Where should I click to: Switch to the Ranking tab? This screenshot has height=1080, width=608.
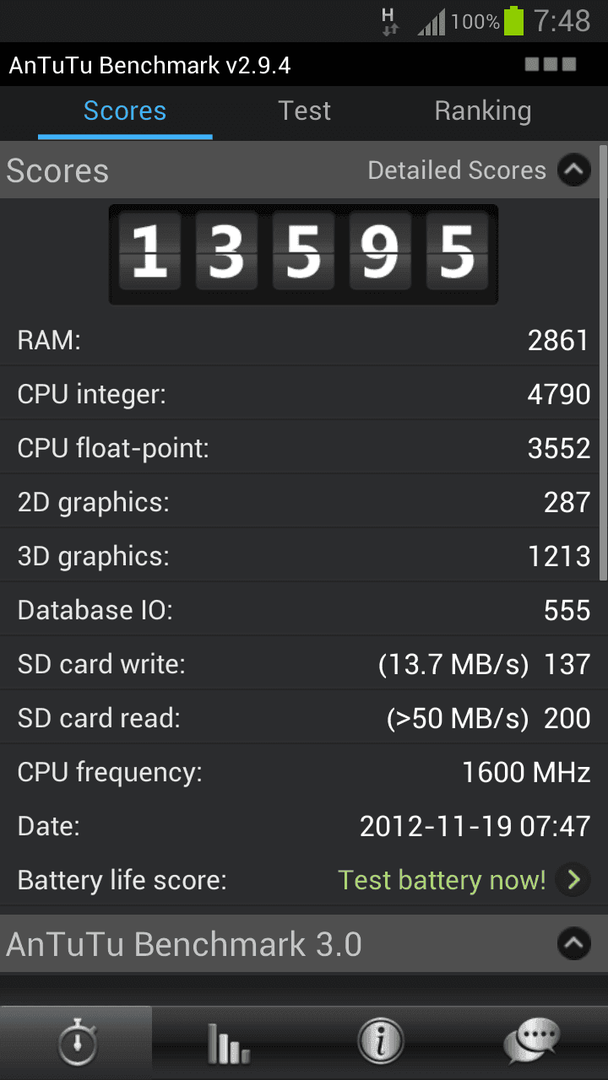point(483,111)
